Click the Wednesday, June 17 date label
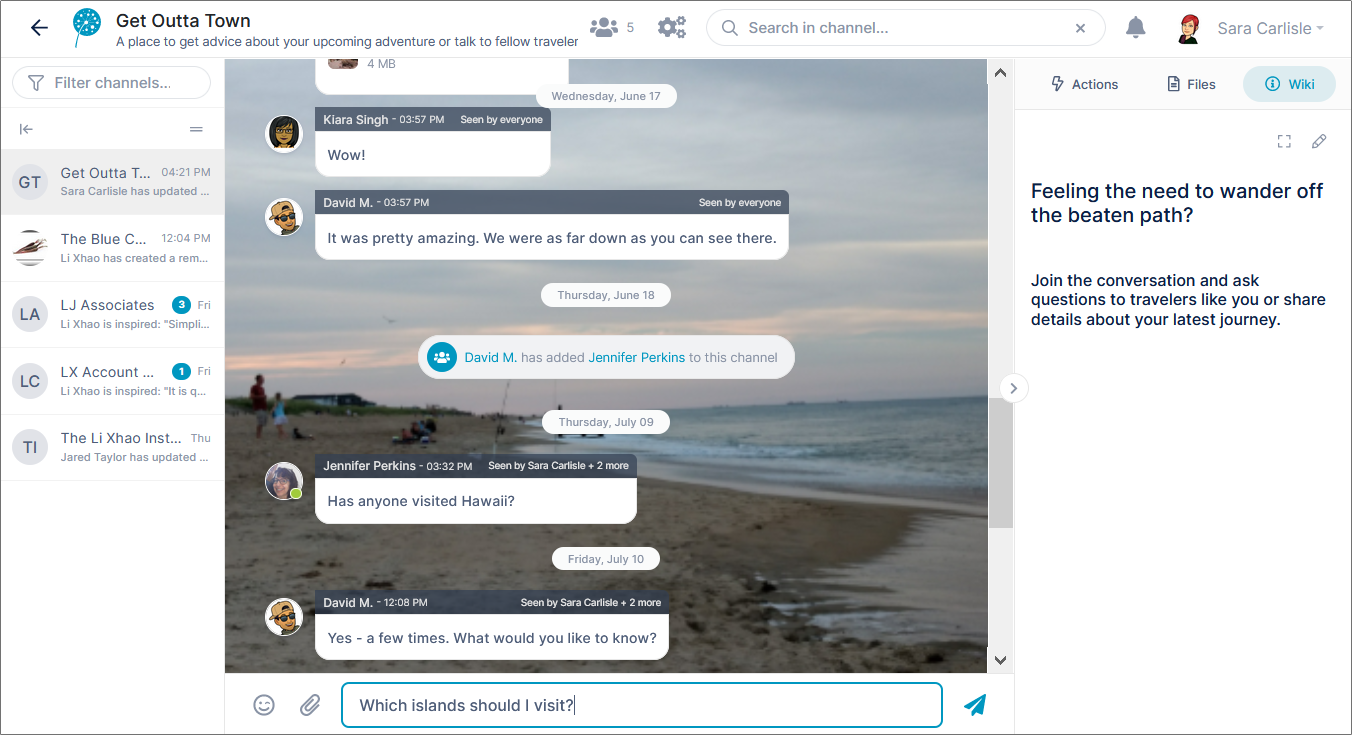This screenshot has height=735, width=1352. pyautogui.click(x=606, y=96)
